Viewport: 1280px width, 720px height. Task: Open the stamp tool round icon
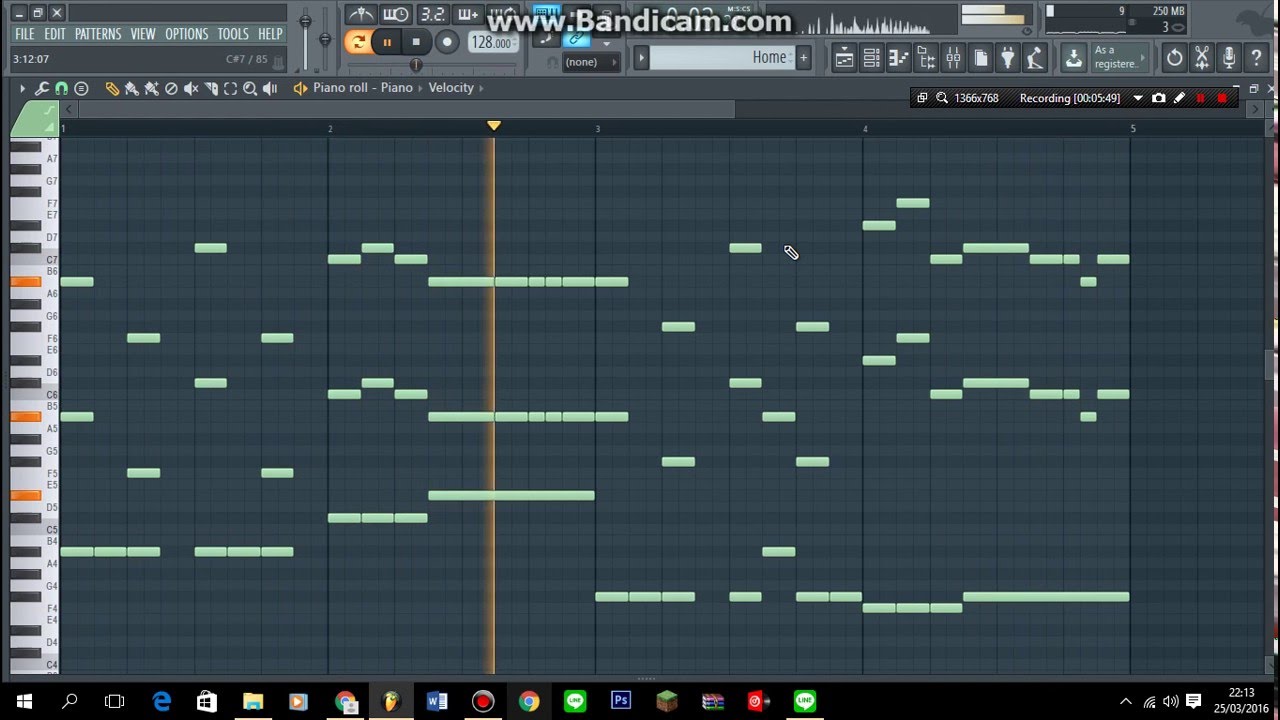coord(81,88)
